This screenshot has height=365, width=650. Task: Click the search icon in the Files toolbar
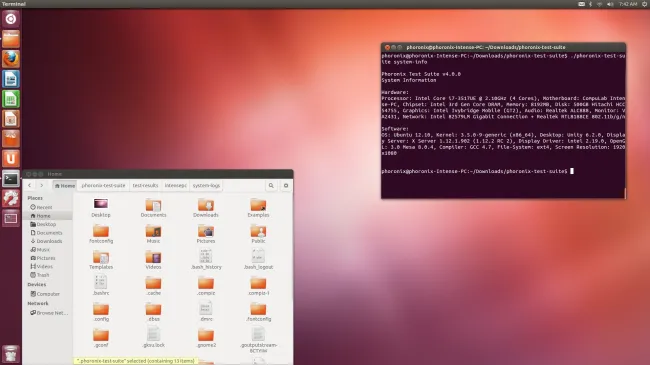click(271, 185)
